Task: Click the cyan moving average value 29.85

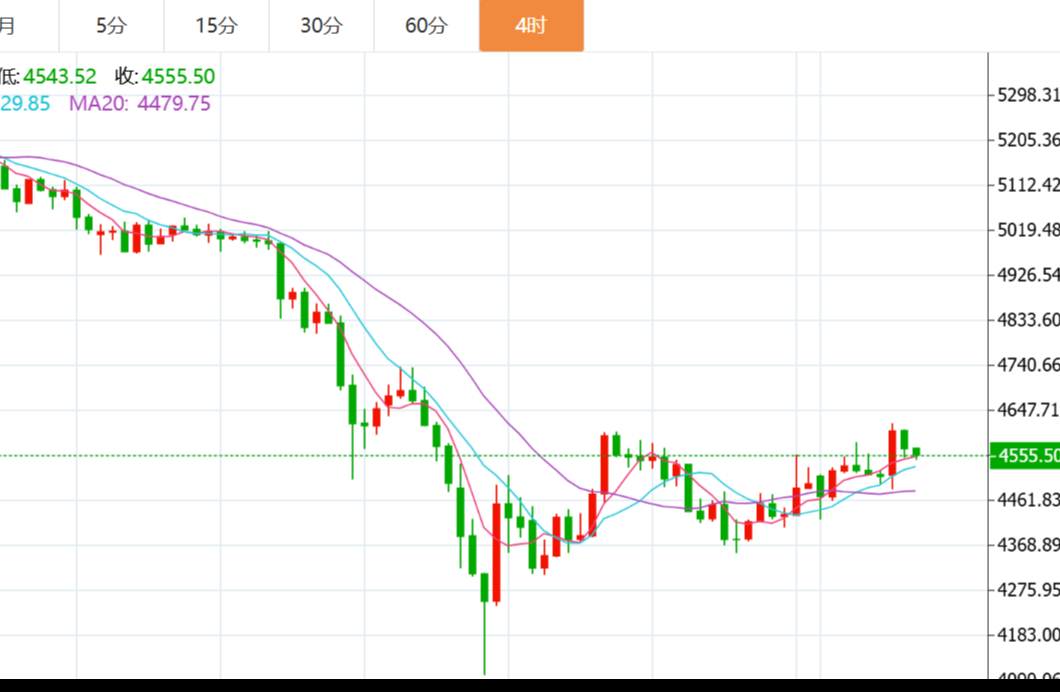Action: coord(25,103)
